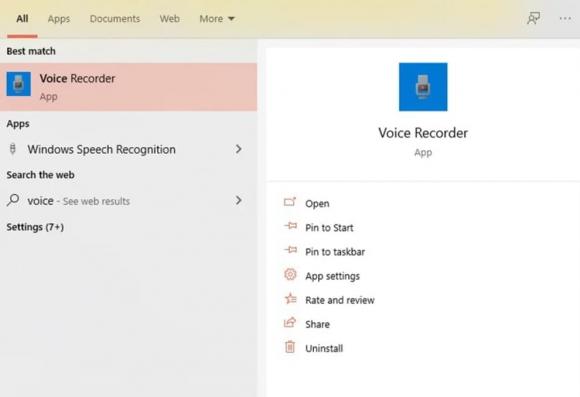Click the Pin to Start pin icon
Screen dimensions: 580x397
[290, 226]
